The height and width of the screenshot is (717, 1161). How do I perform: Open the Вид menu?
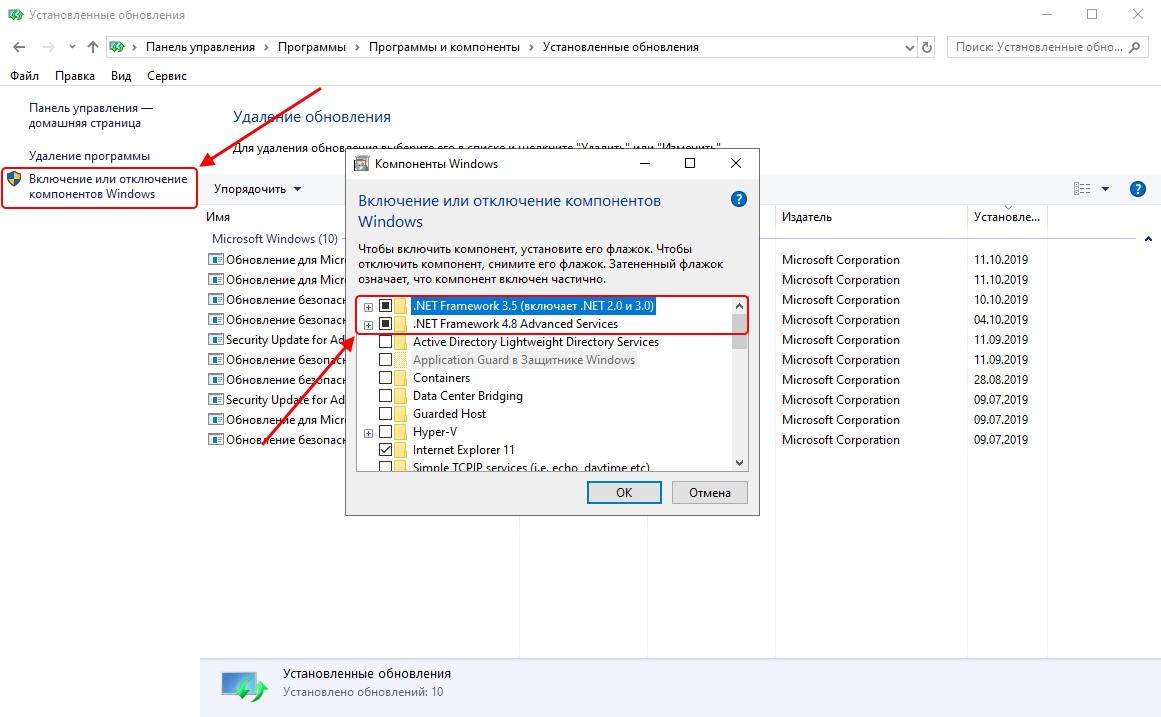(x=121, y=76)
